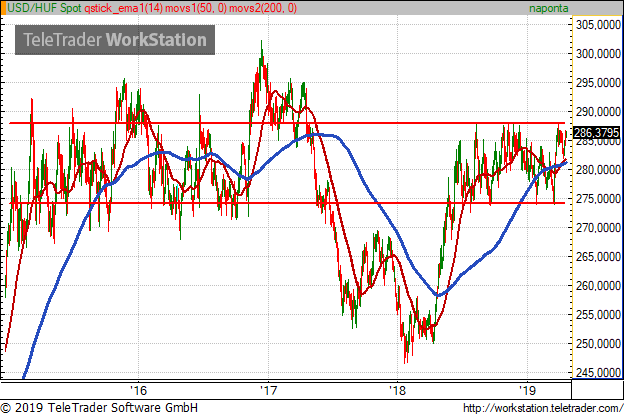Click the 270,0000 price axis label

[598, 228]
